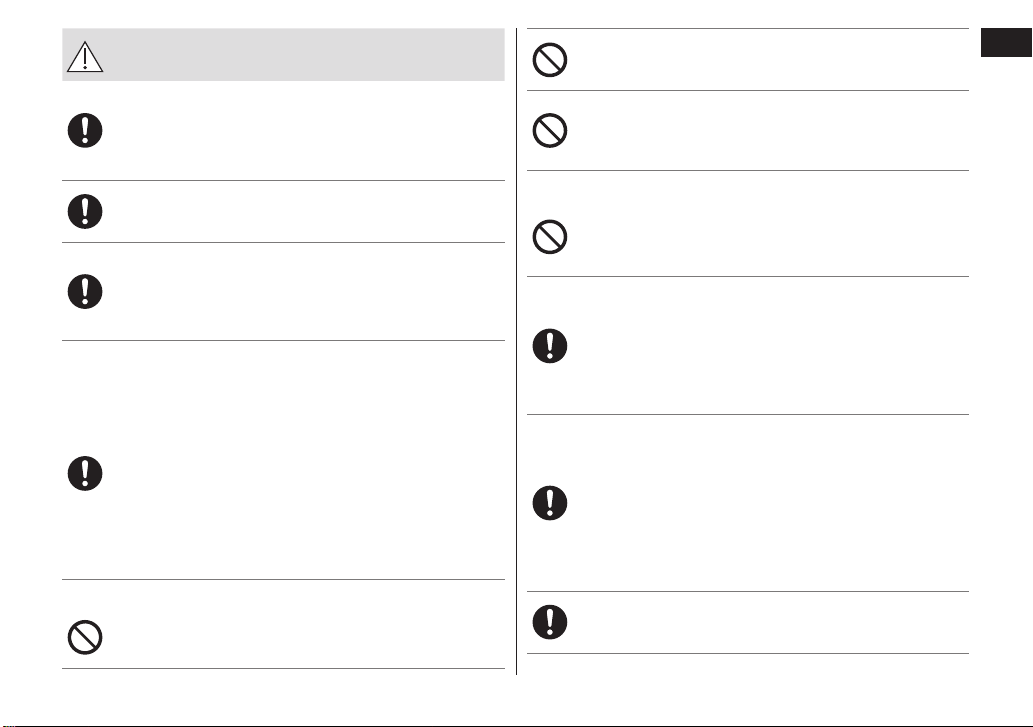Click the fourth exclamation icon in left column
Screen dimensions: 1033x727
point(85,473)
